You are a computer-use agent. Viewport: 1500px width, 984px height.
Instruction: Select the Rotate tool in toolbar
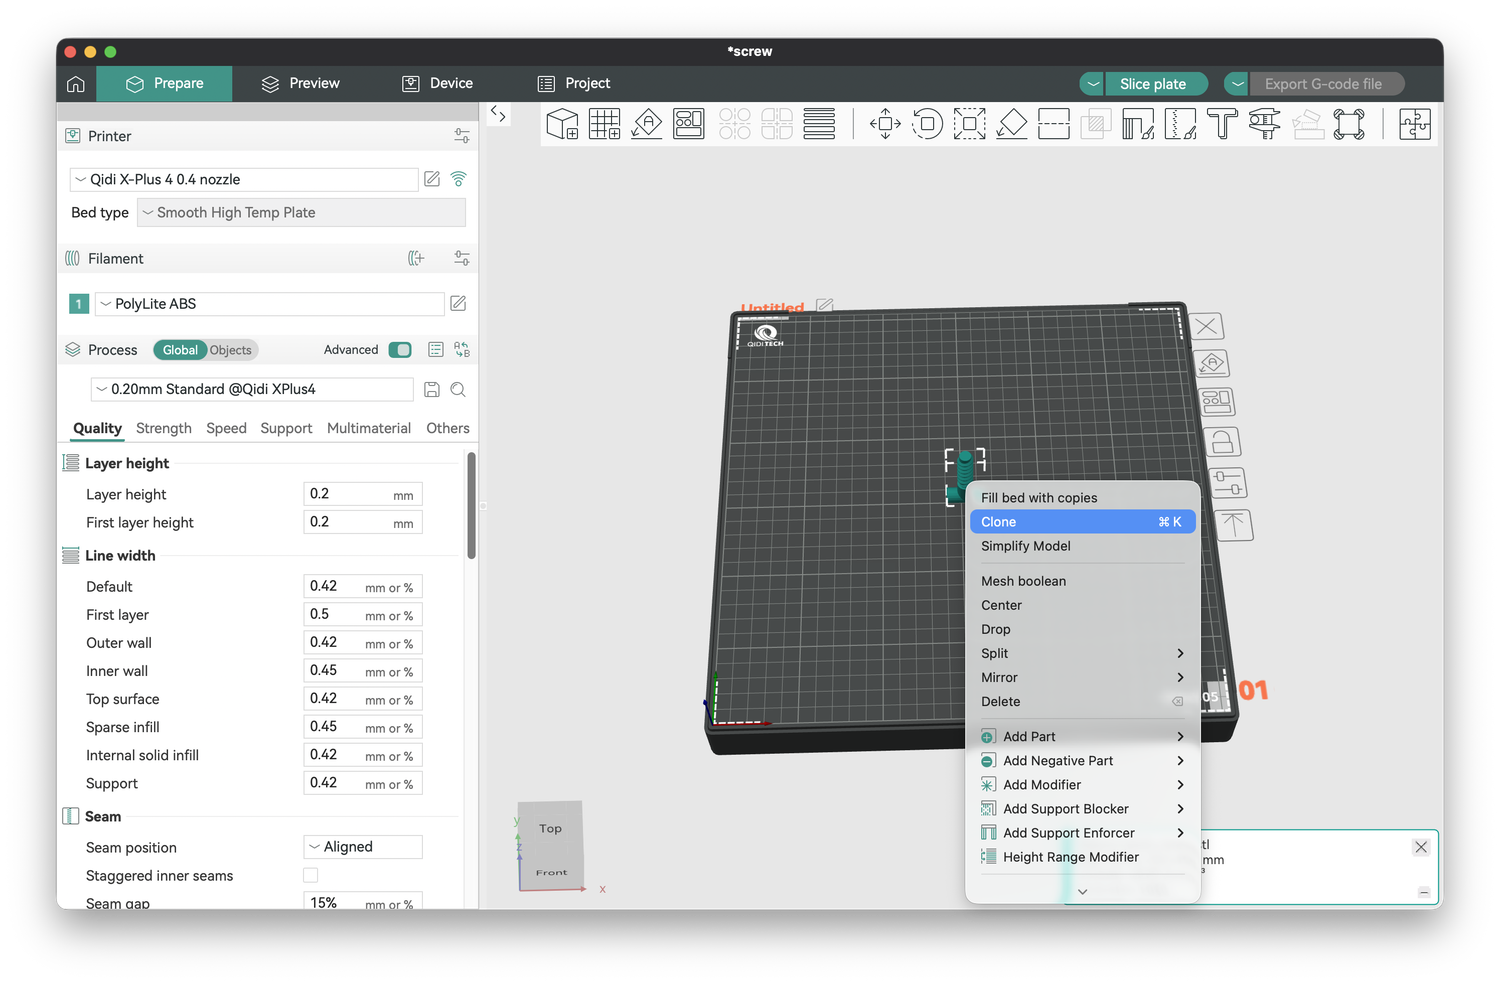pyautogui.click(x=927, y=124)
